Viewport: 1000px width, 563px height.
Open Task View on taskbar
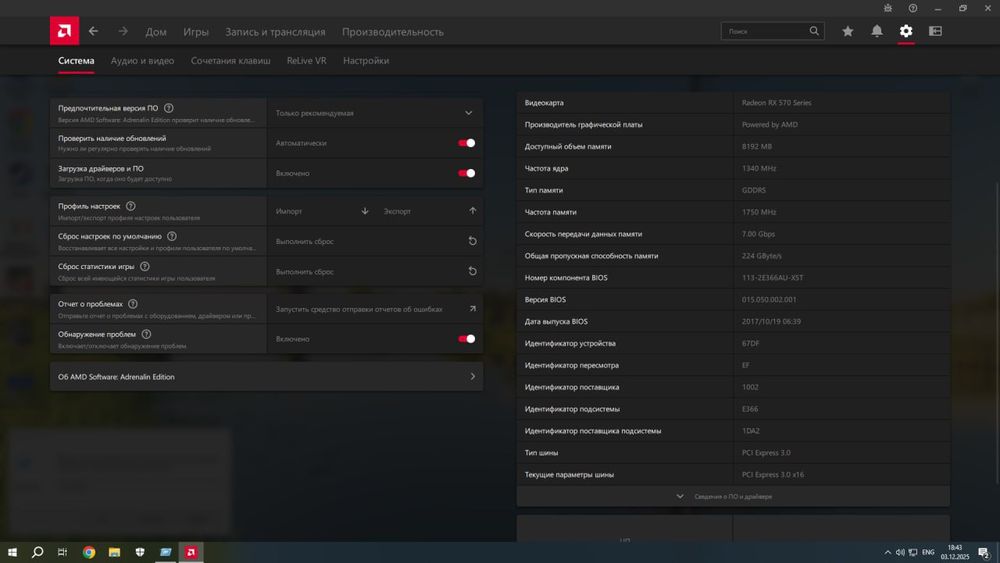pos(62,552)
